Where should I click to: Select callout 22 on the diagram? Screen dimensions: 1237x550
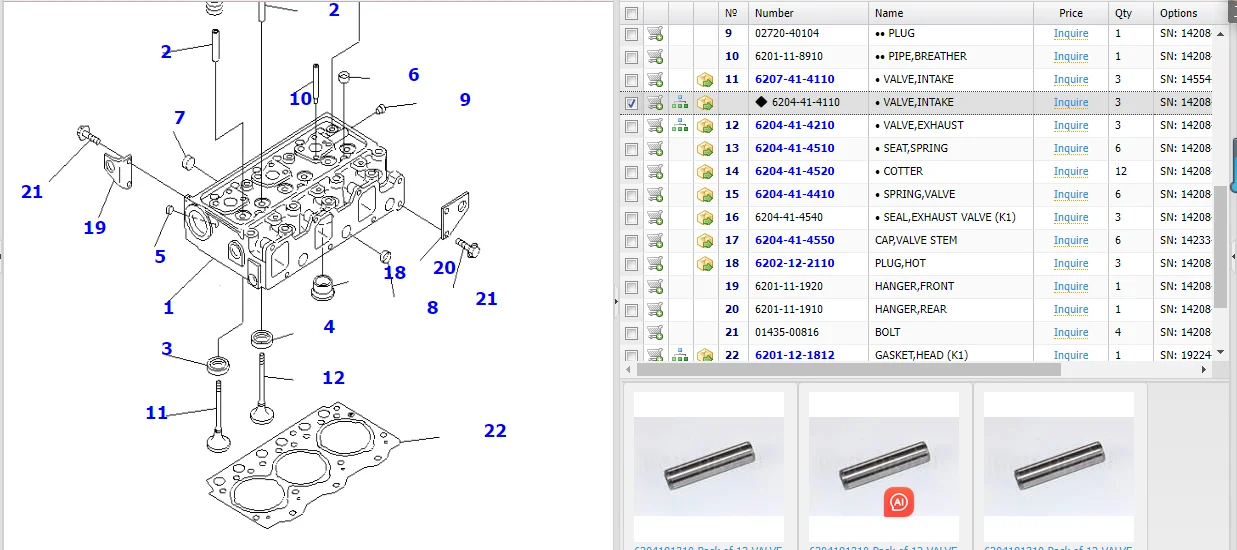tap(495, 431)
